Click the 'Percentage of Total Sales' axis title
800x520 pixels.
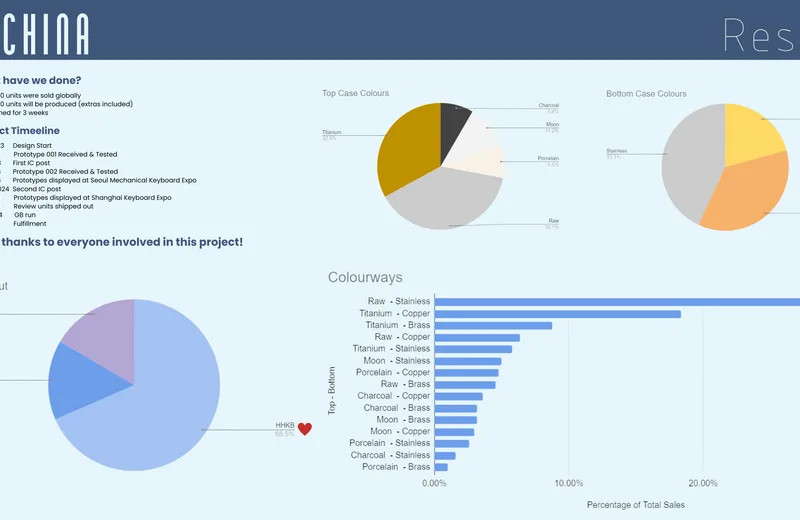636,505
